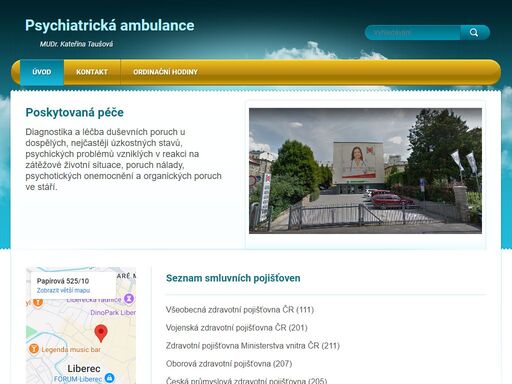The width and height of the screenshot is (512, 384).
Task: Open the ORDINAČNÍ HODINY menu item
Action: pyautogui.click(x=165, y=72)
